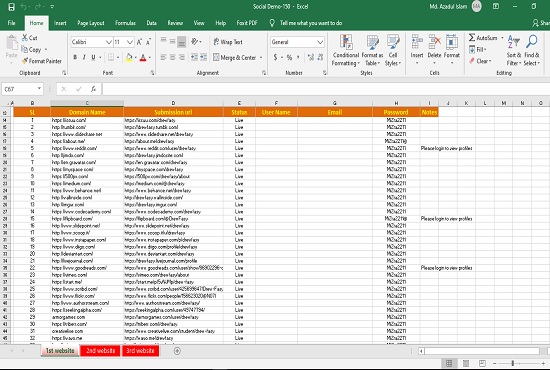Align text to top
Screen dimensions: 550x370
tap(163, 41)
